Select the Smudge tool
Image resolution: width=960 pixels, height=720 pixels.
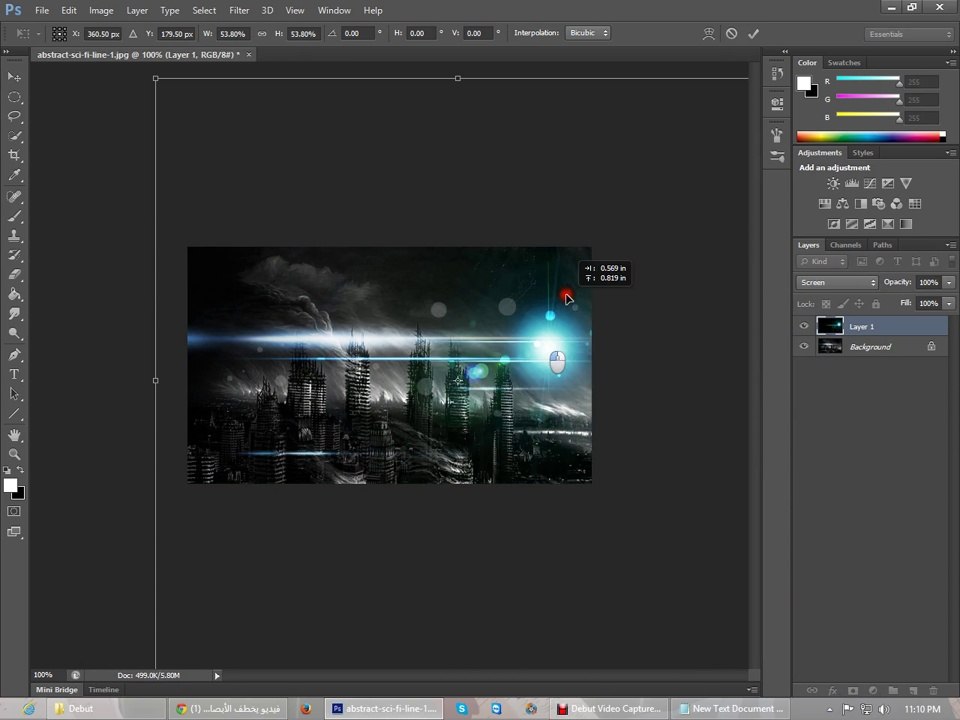(x=14, y=314)
